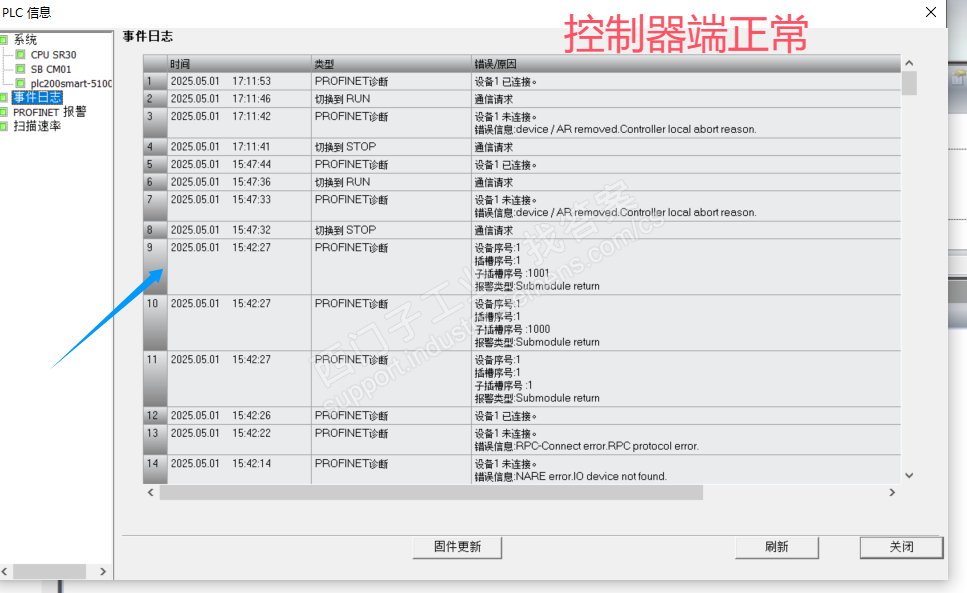The height and width of the screenshot is (593, 967).
Task: Close the PLC 信息 dialog window
Action: pyautogui.click(x=931, y=12)
